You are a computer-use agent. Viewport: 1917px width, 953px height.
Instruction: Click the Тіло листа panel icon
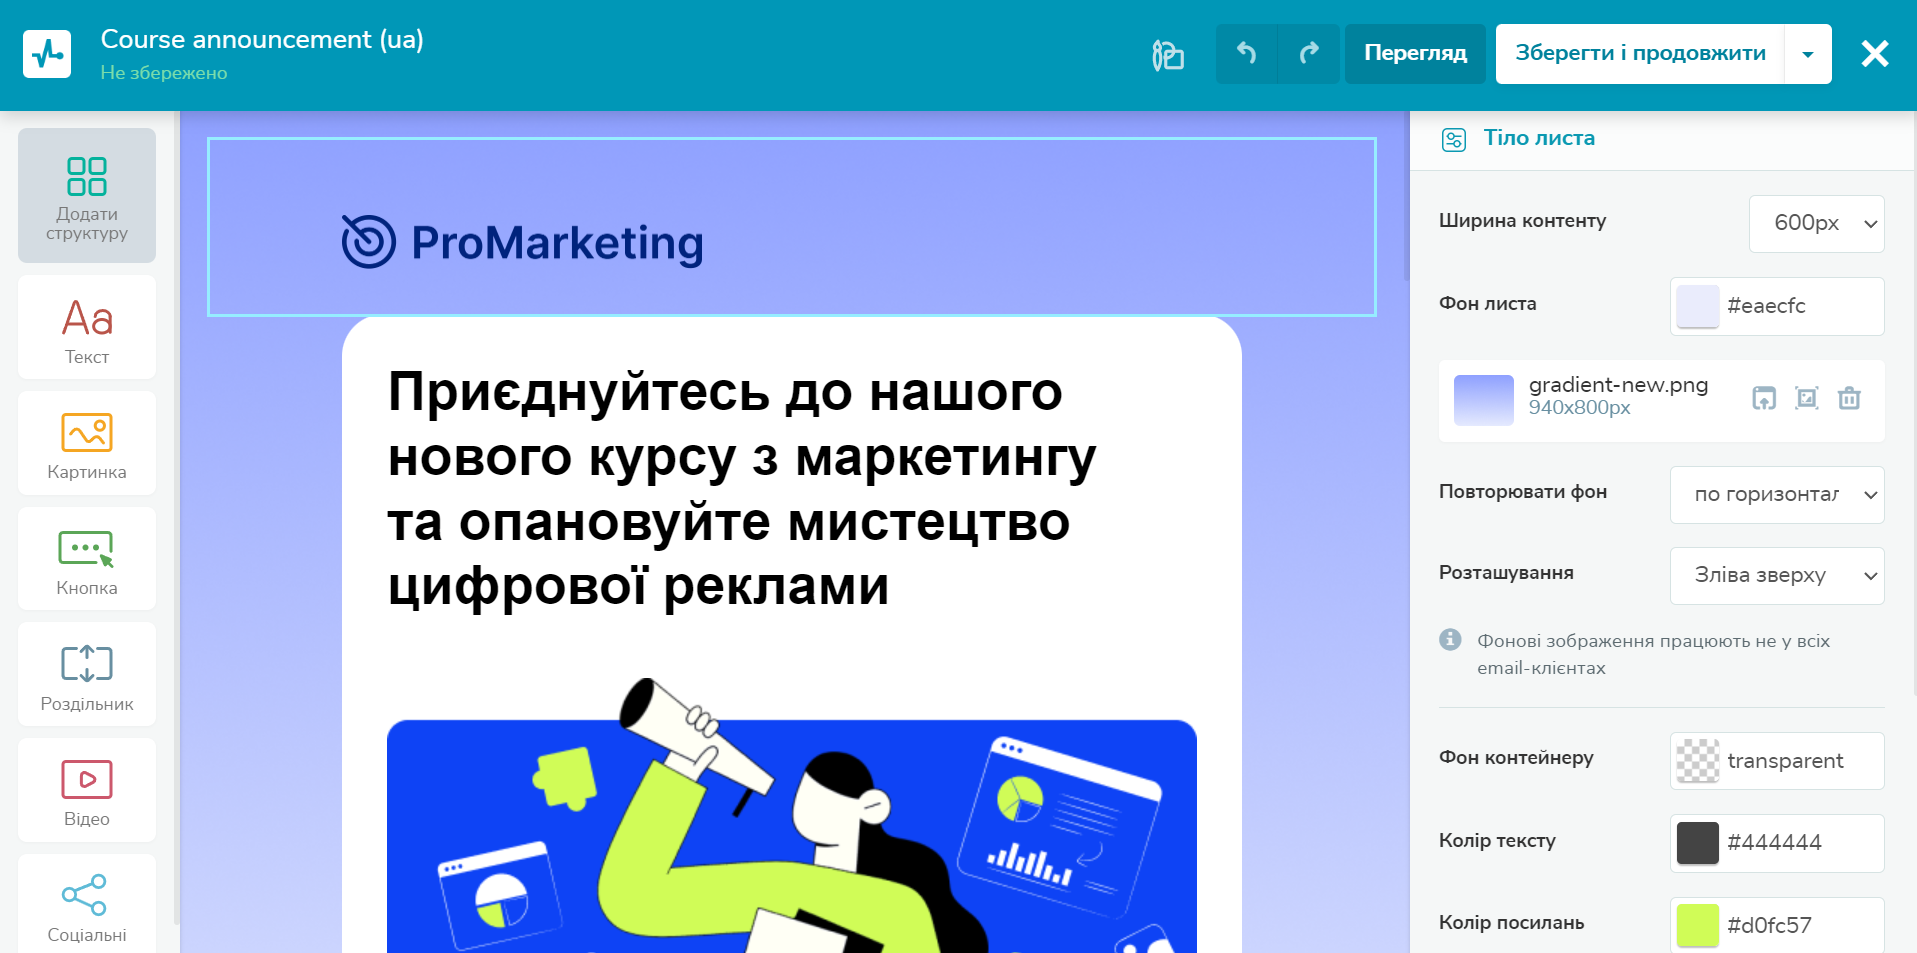coord(1454,139)
